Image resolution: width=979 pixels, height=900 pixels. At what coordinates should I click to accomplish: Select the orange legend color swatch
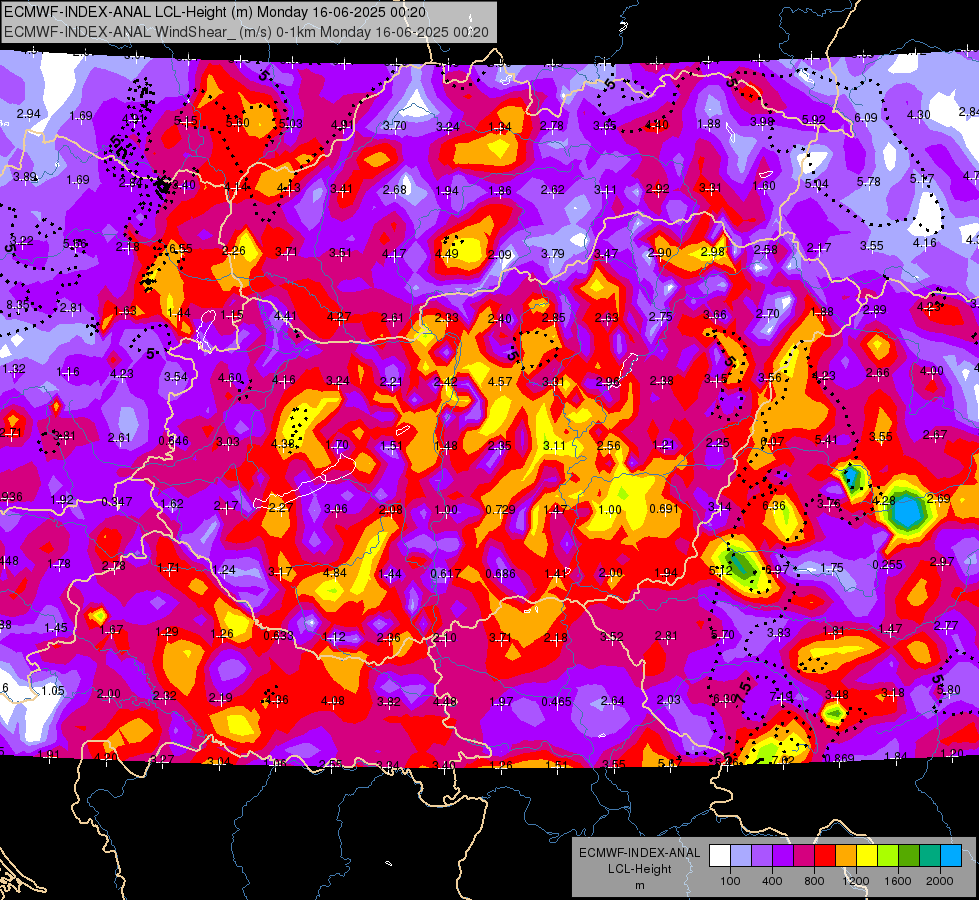845,855
